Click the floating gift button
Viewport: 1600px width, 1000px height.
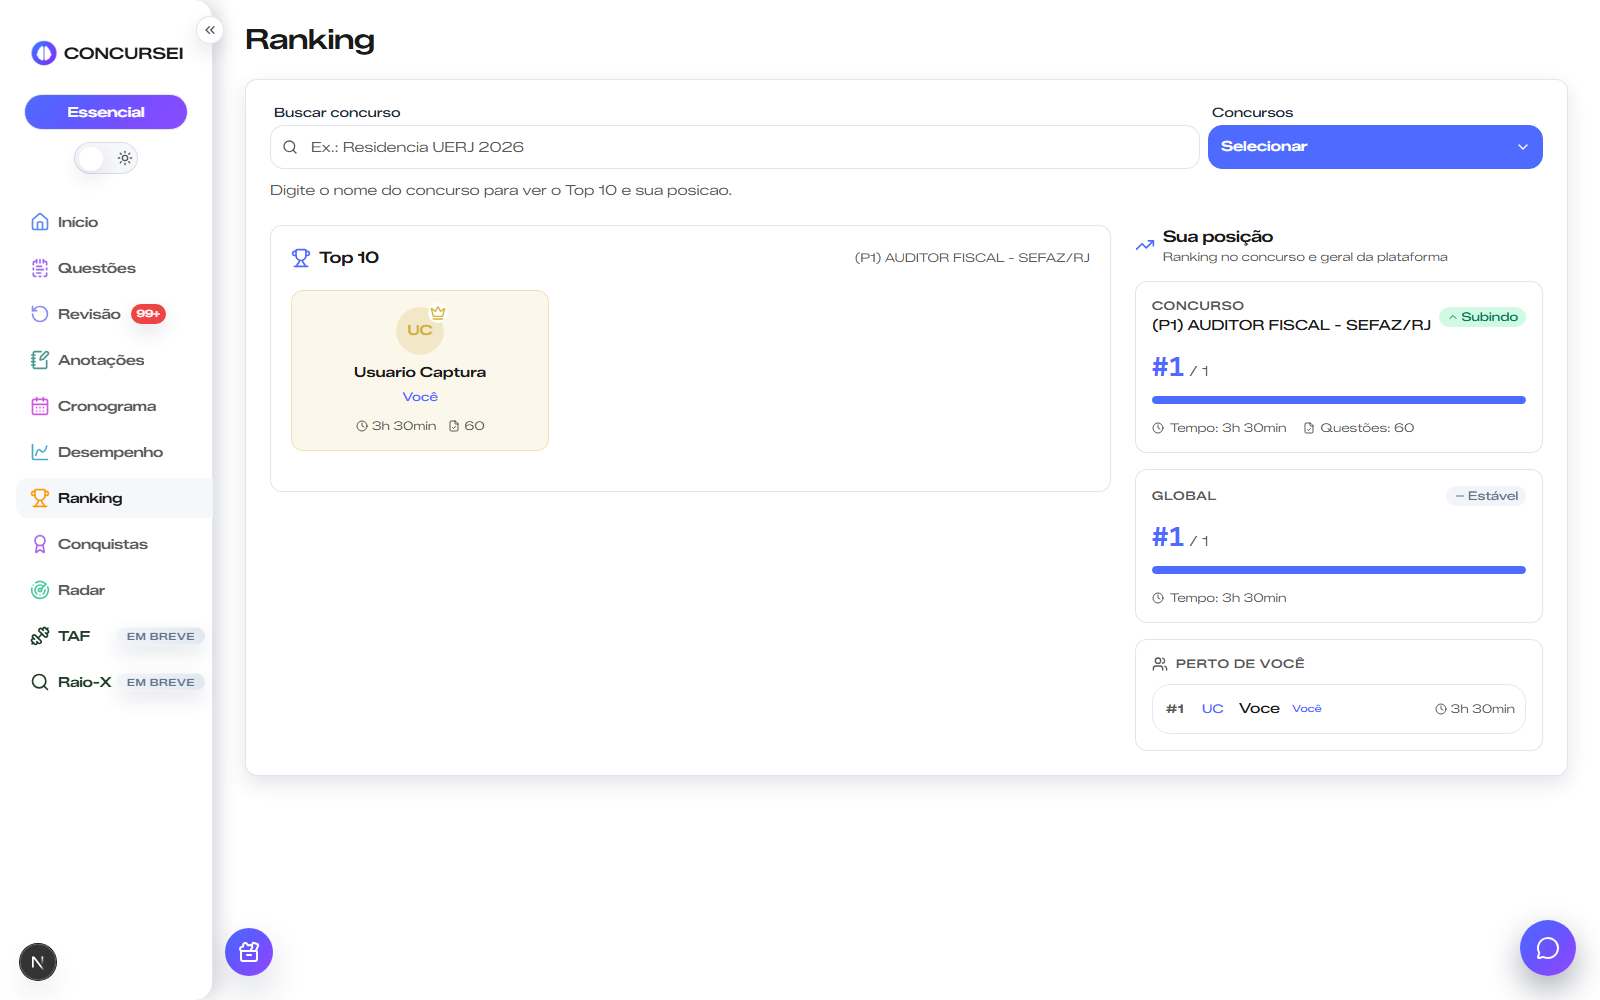[249, 952]
